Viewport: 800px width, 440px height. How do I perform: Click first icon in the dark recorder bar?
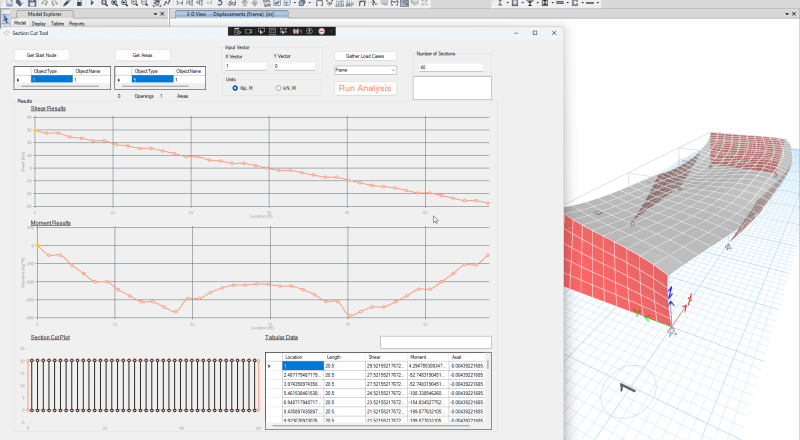pyautogui.click(x=238, y=31)
